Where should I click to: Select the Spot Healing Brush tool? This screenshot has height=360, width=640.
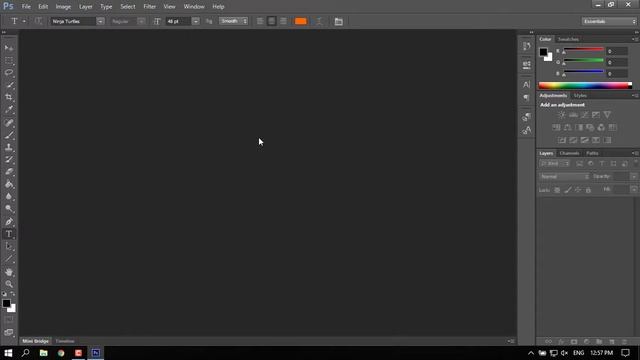pos(9,122)
